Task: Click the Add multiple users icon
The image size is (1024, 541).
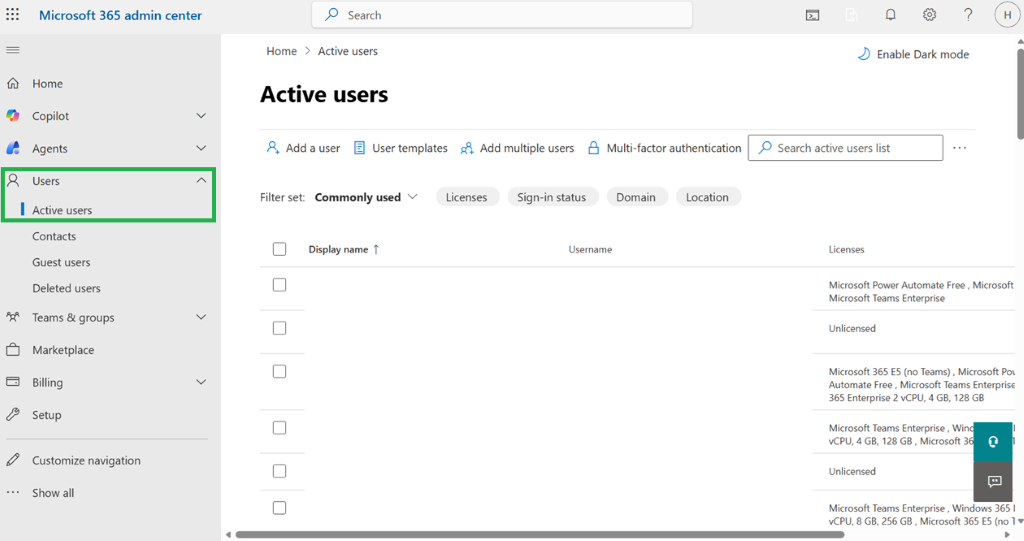Action: [x=466, y=148]
